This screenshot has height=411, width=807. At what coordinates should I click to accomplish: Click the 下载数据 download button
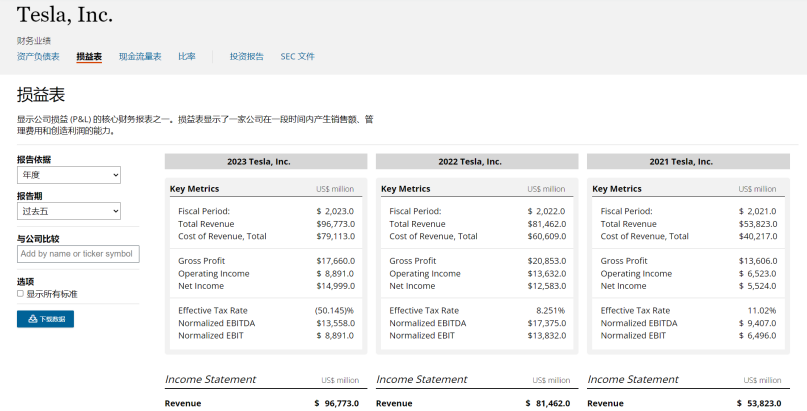pos(45,319)
